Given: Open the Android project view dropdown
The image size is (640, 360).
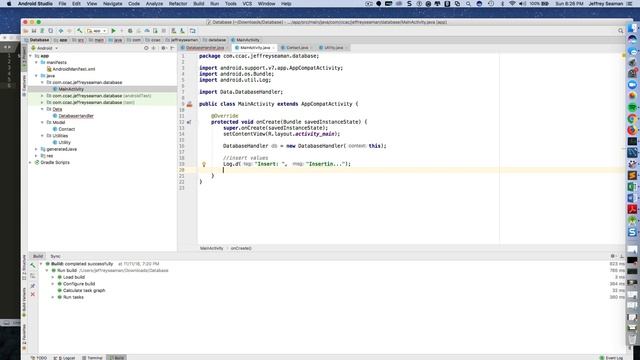Looking at the screenshot, I should (x=44, y=48).
